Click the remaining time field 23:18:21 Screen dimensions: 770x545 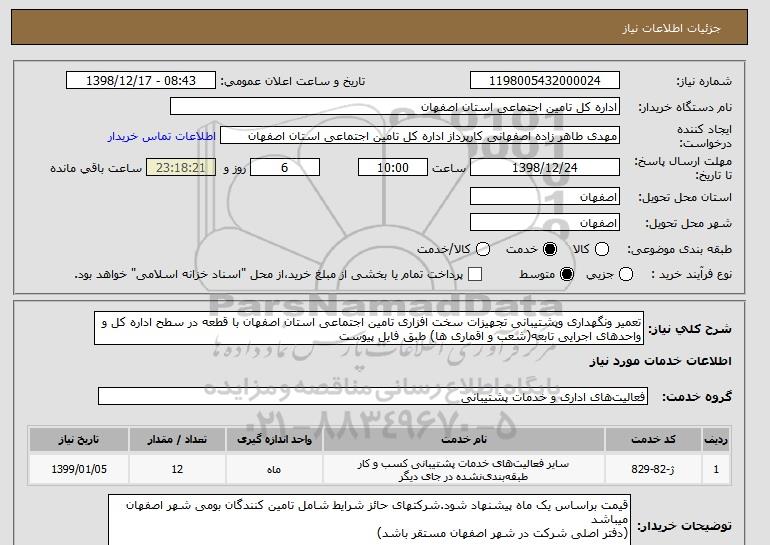(x=181, y=167)
